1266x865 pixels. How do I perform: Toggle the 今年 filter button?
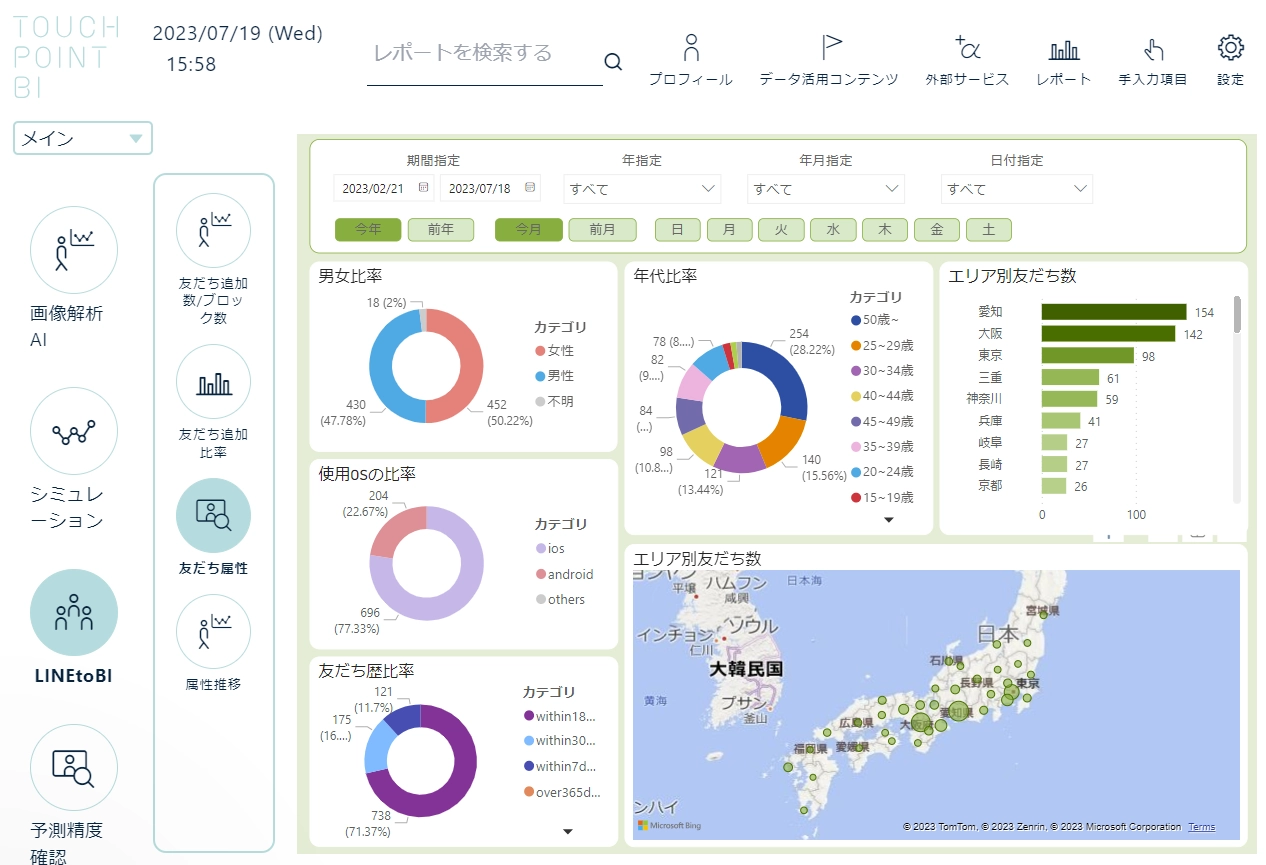[x=368, y=229]
